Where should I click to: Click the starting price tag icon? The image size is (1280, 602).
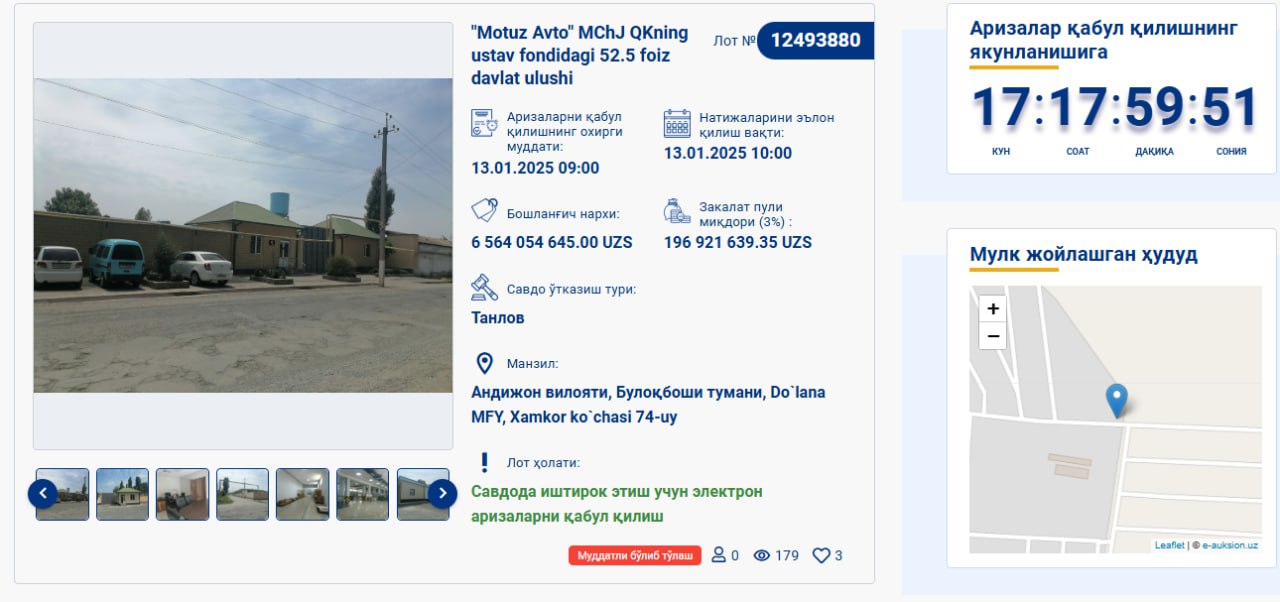tap(485, 211)
